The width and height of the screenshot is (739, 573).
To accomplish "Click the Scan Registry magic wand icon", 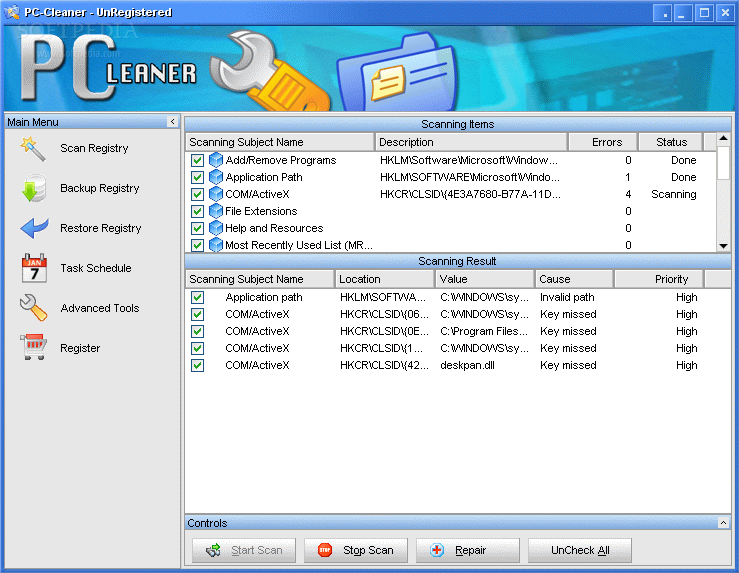I will click(x=33, y=148).
